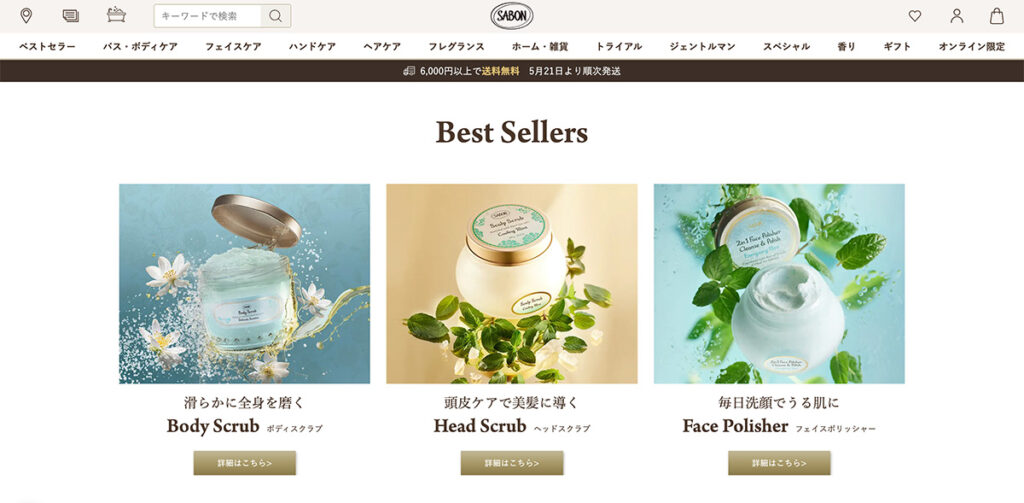Open the account user icon

click(957, 16)
